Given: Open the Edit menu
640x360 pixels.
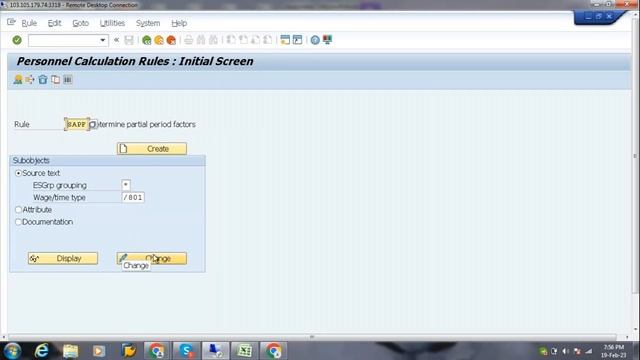Looking at the screenshot, I should 54,23.
